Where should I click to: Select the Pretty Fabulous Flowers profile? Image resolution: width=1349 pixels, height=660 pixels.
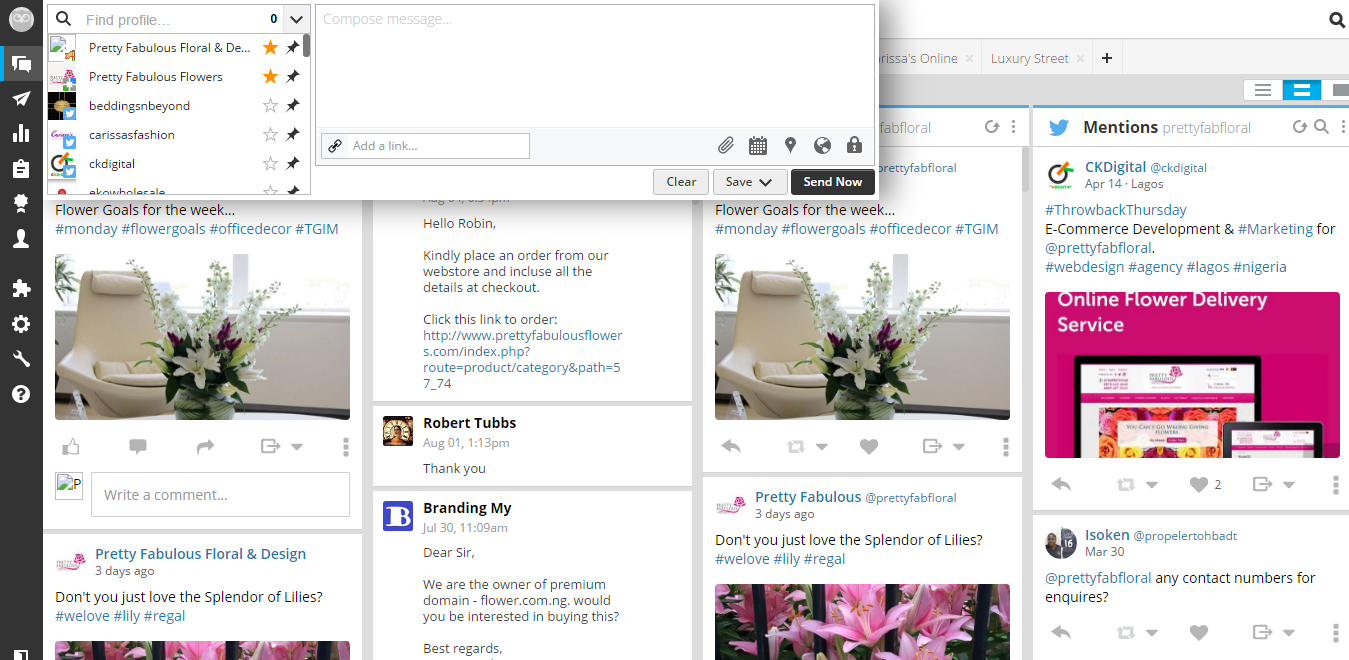156,76
